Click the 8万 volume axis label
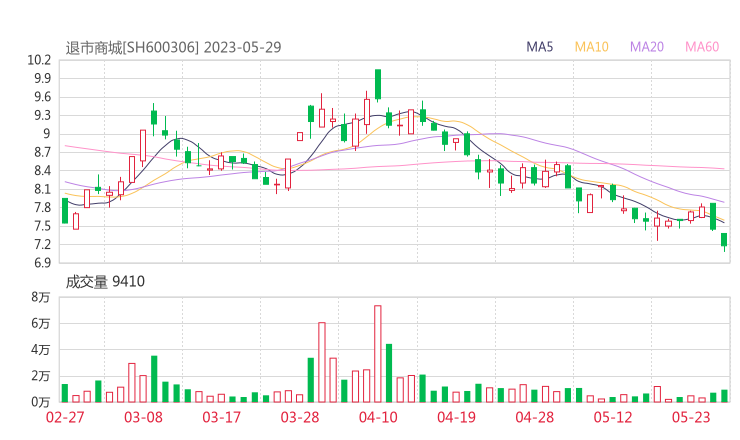The image size is (740, 440). [x=41, y=297]
